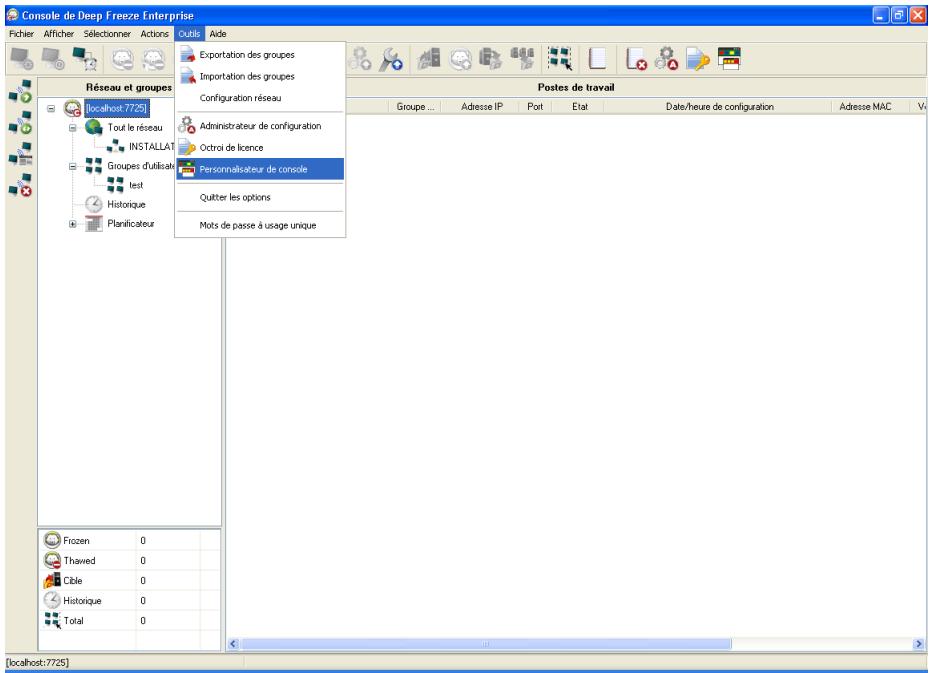Click the Réseau et groupes panel header

point(129,87)
